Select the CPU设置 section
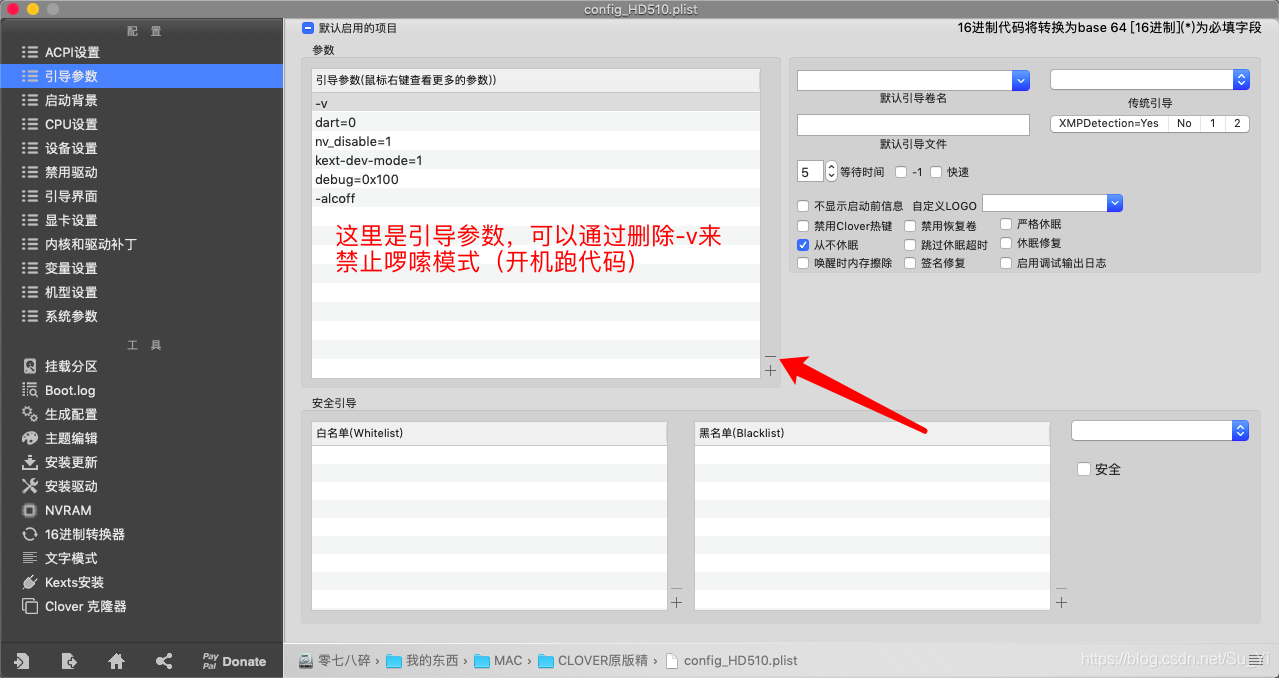The height and width of the screenshot is (678, 1279). (141, 124)
